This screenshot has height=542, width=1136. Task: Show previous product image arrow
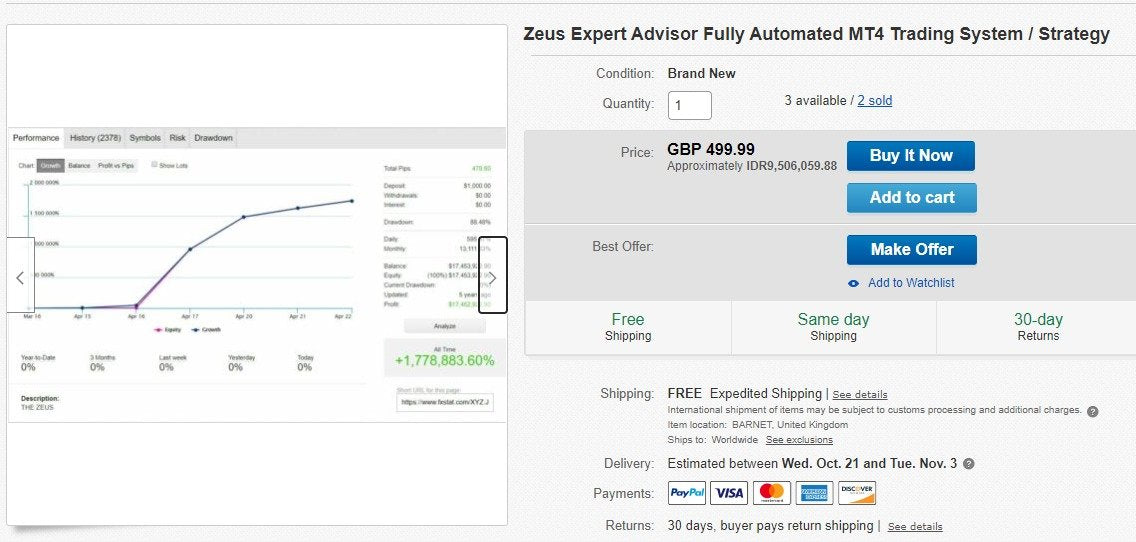(x=20, y=277)
